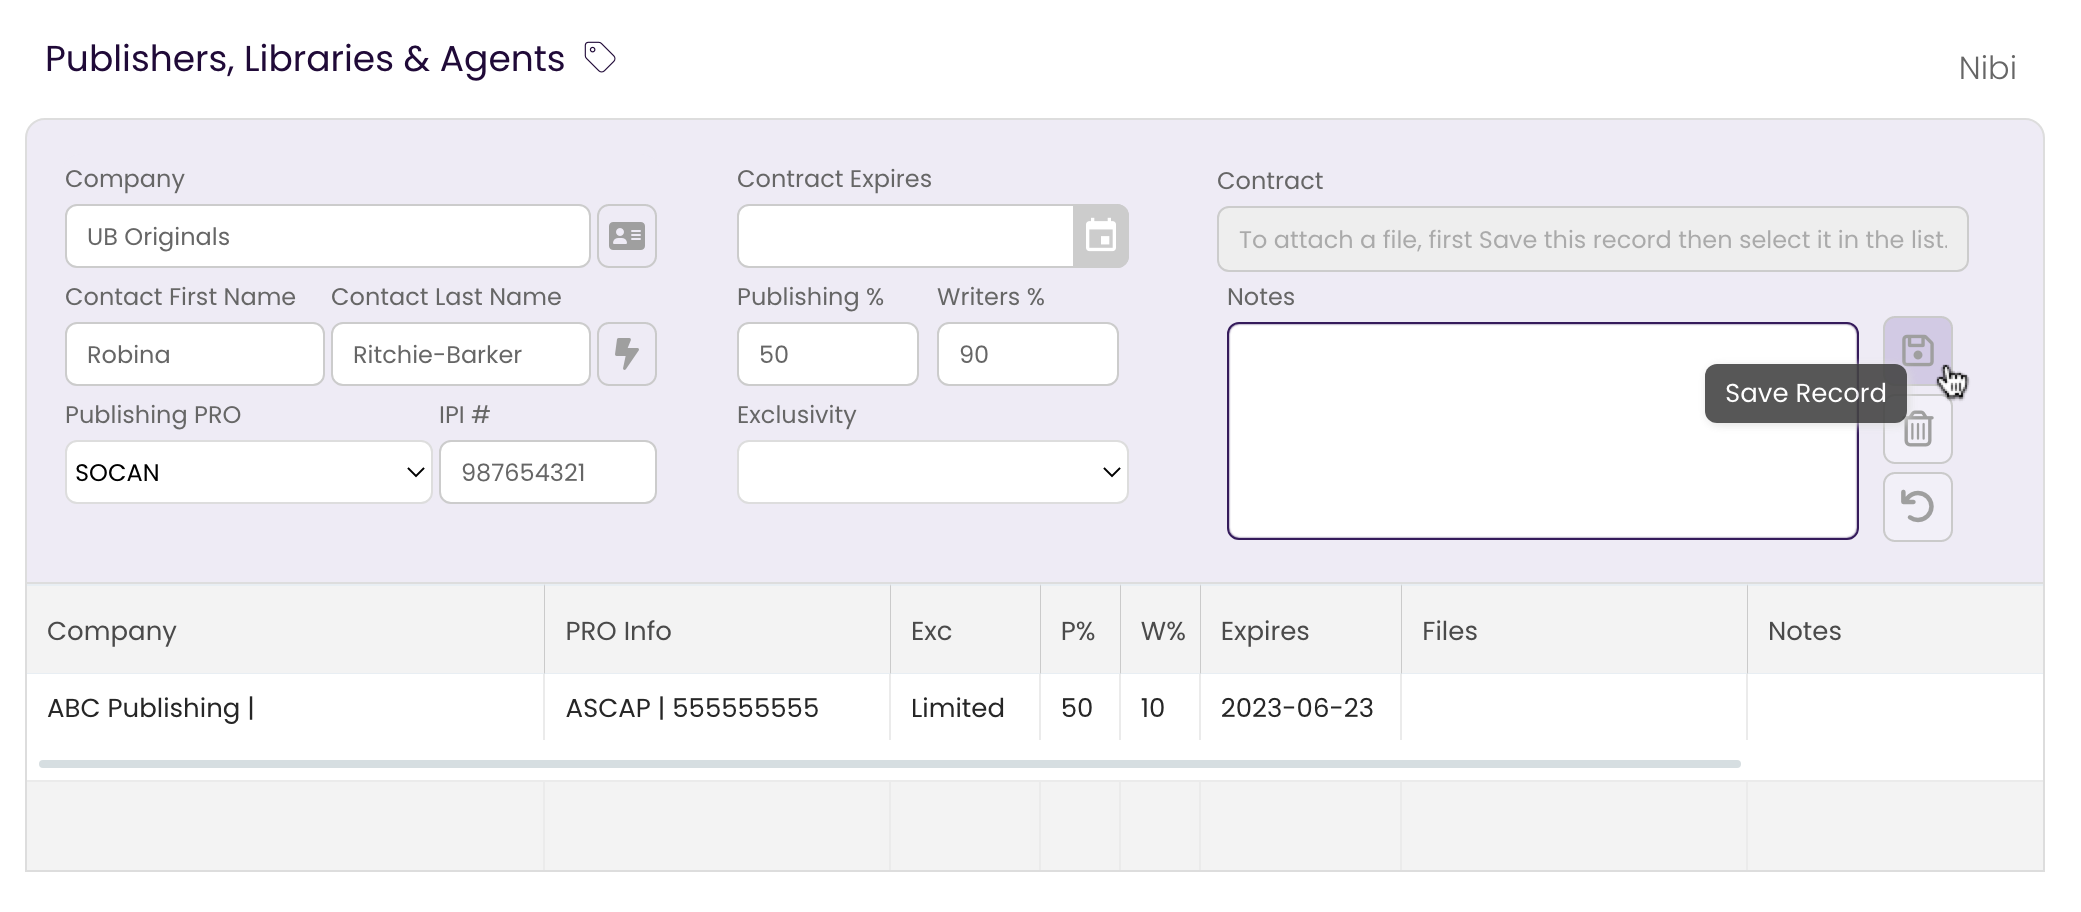This screenshot has width=2081, height=912.
Task: Click inside the Notes text area
Action: [1543, 431]
